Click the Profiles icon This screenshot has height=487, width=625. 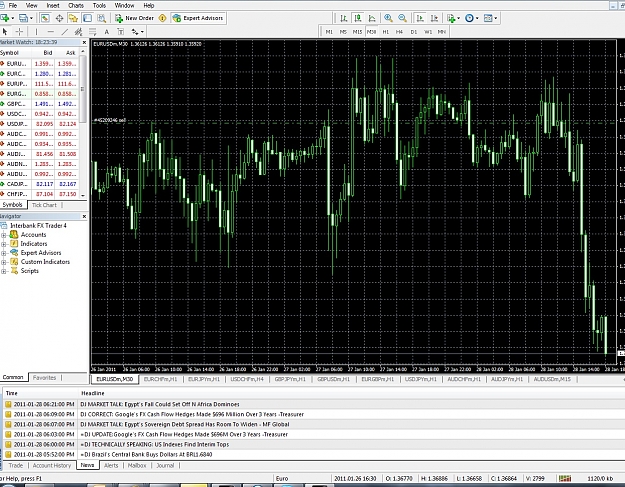tap(24, 18)
